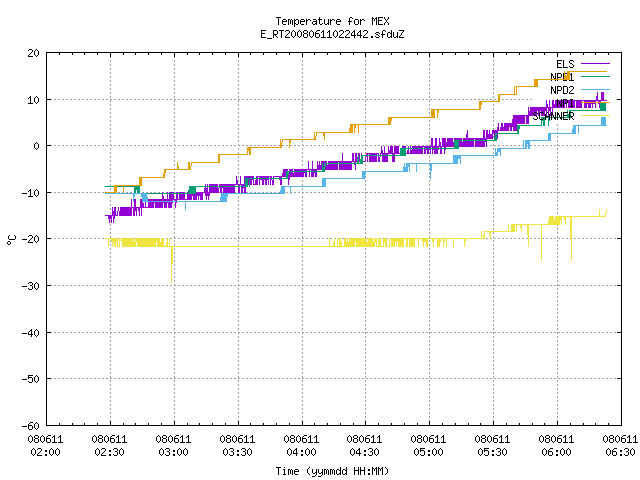Click the y-axis tick label "-20"

(31, 239)
